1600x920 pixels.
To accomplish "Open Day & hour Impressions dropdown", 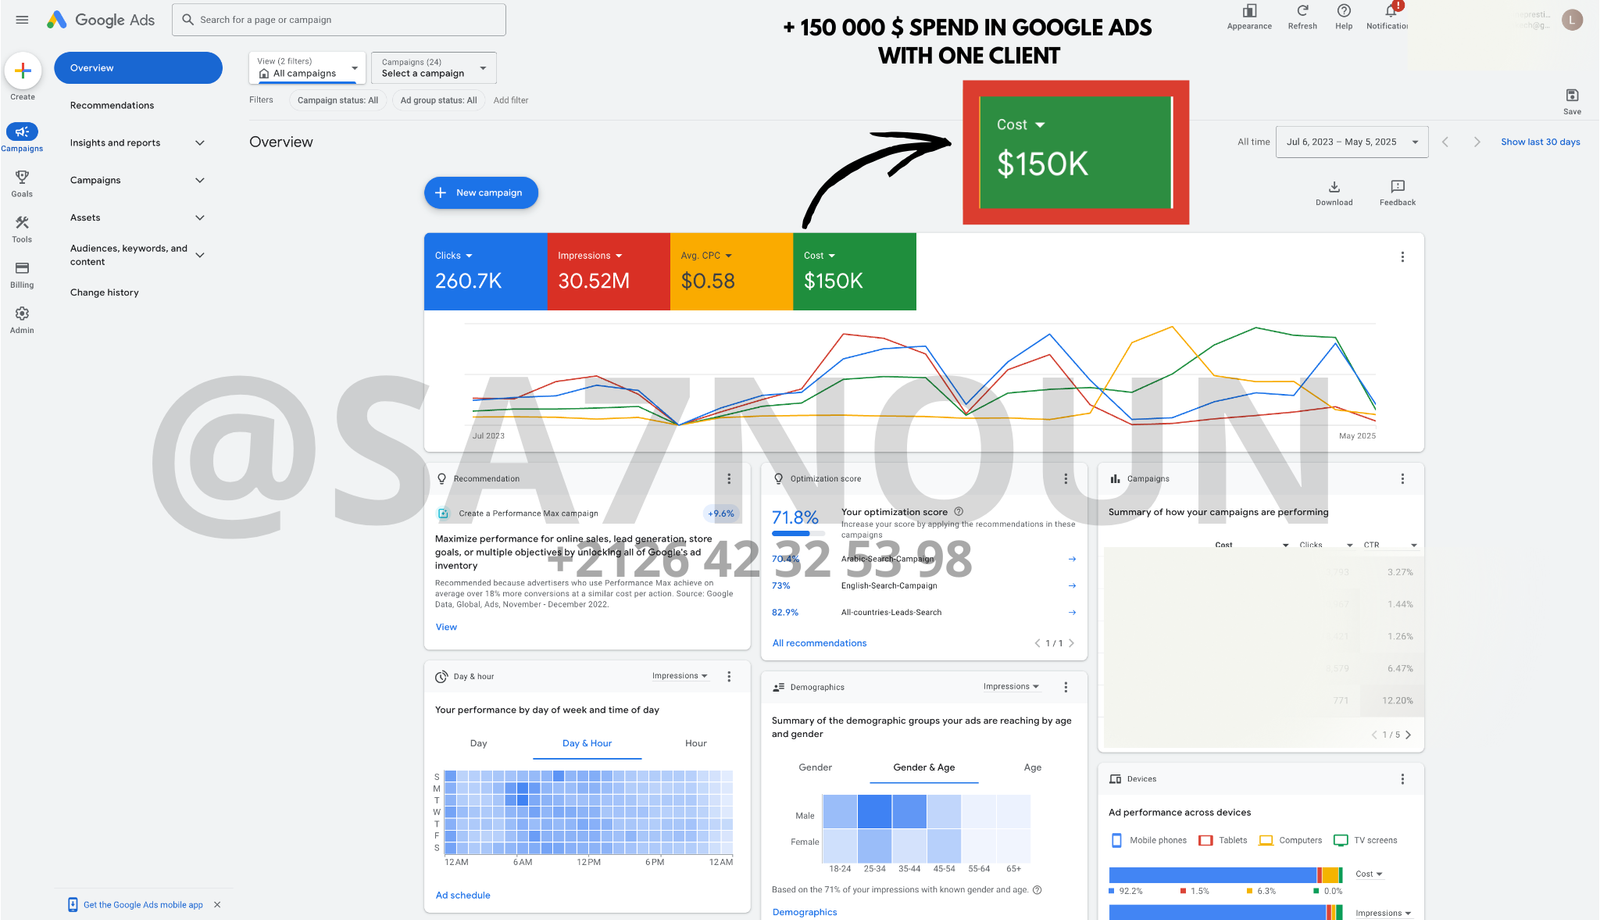I will click(x=680, y=676).
